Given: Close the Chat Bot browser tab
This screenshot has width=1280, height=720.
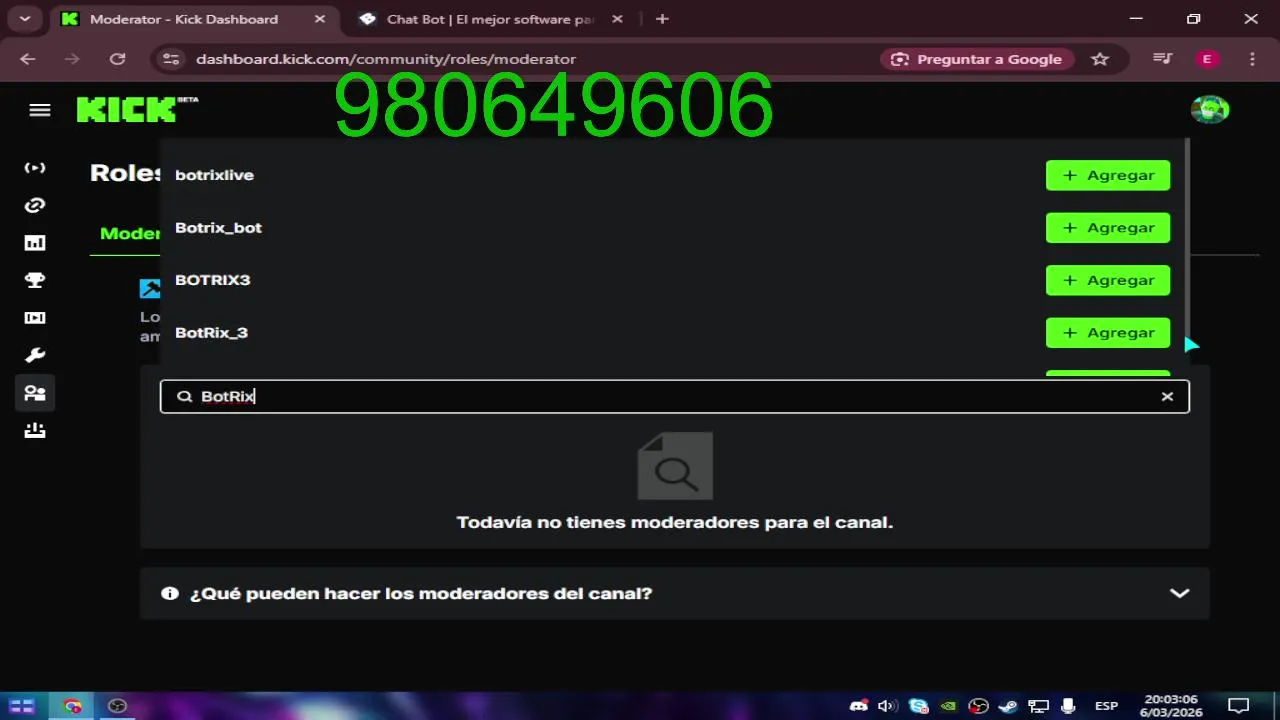Looking at the screenshot, I should 617,19.
